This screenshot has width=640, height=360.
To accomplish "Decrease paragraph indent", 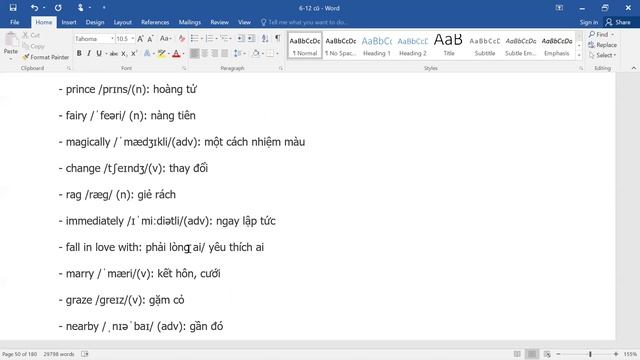I will (x=241, y=38).
